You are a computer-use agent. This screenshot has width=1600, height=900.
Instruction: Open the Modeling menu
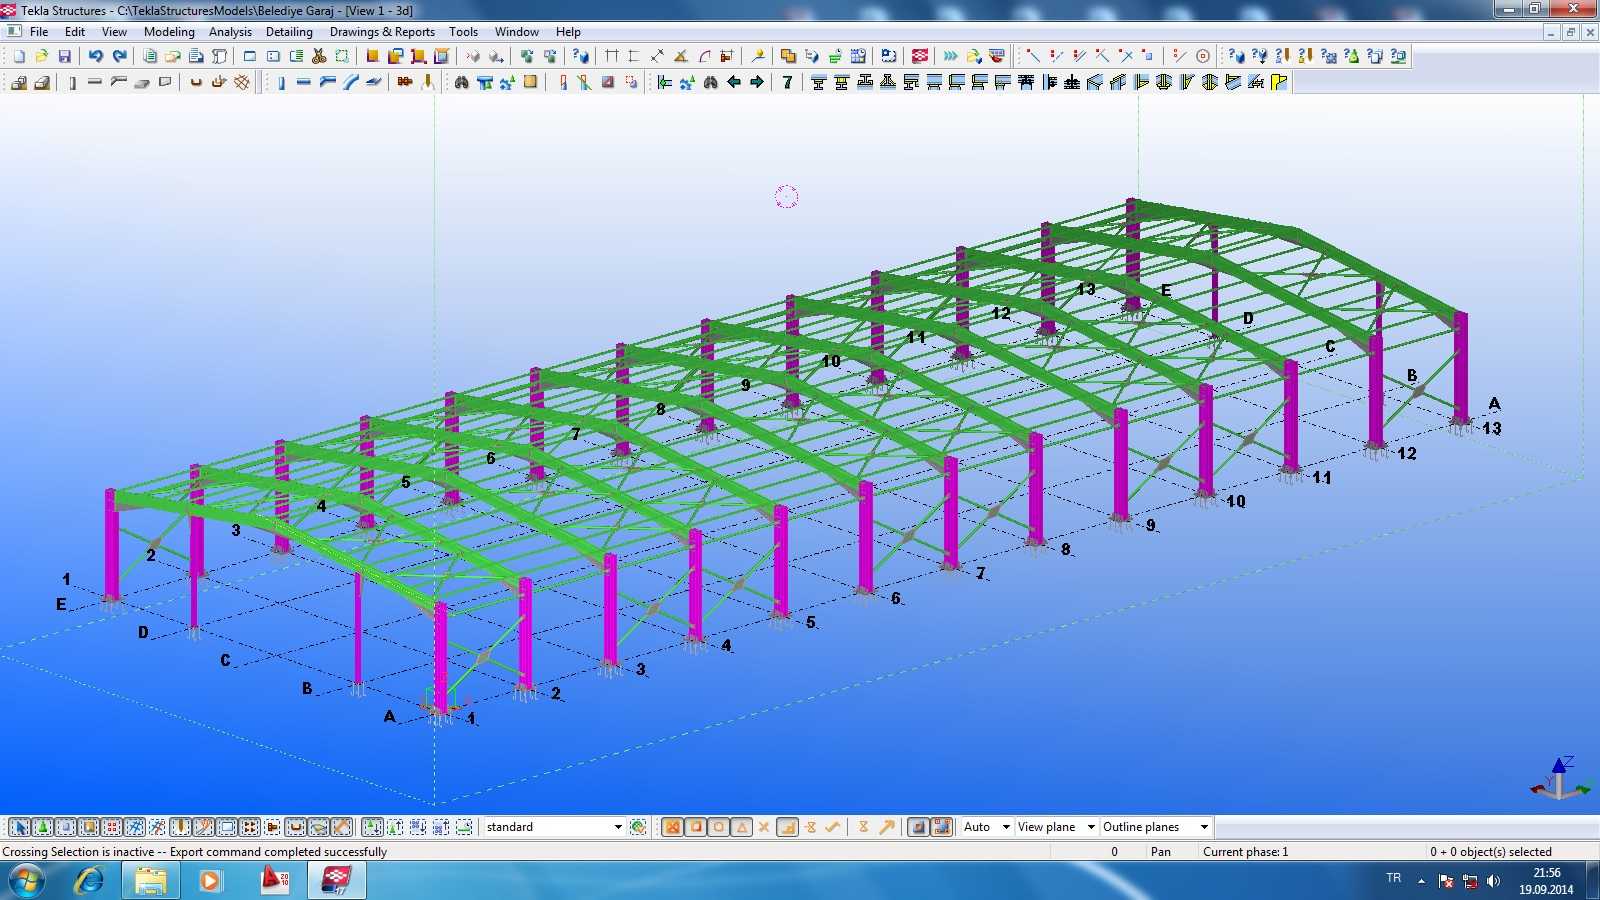[169, 32]
